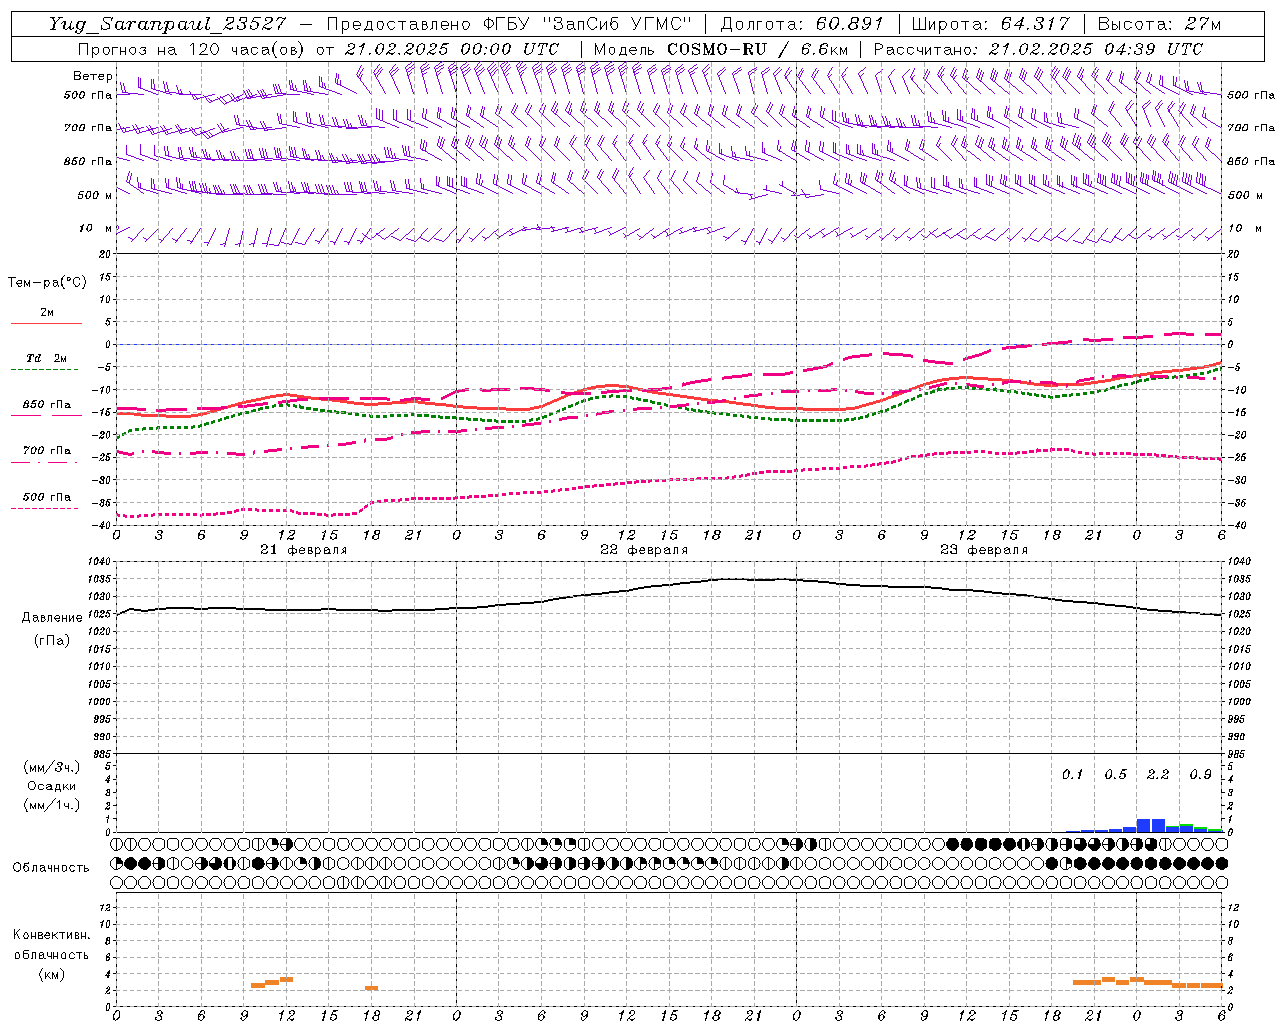Click the Давление pressure panel label
This screenshot has width=1280, height=1024.
point(50,618)
